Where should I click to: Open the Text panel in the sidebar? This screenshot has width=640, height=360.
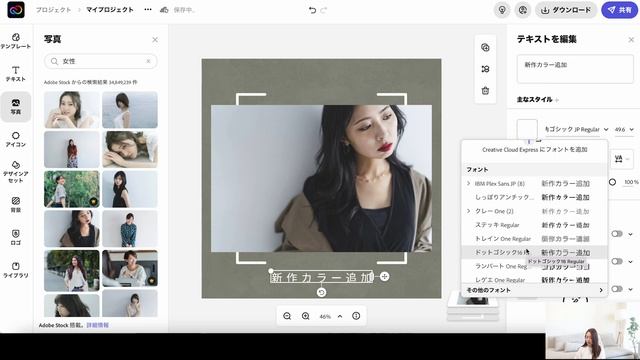point(16,74)
